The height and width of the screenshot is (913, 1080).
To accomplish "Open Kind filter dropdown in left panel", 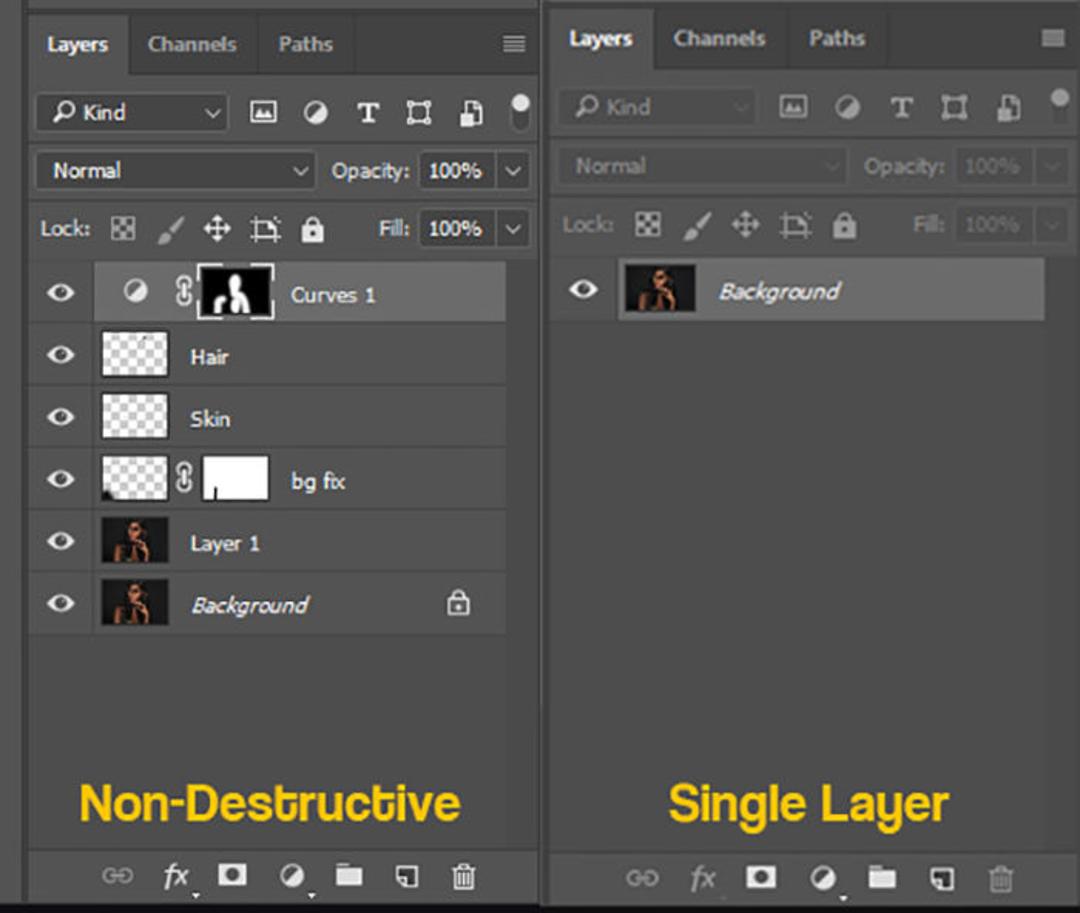I will point(132,112).
